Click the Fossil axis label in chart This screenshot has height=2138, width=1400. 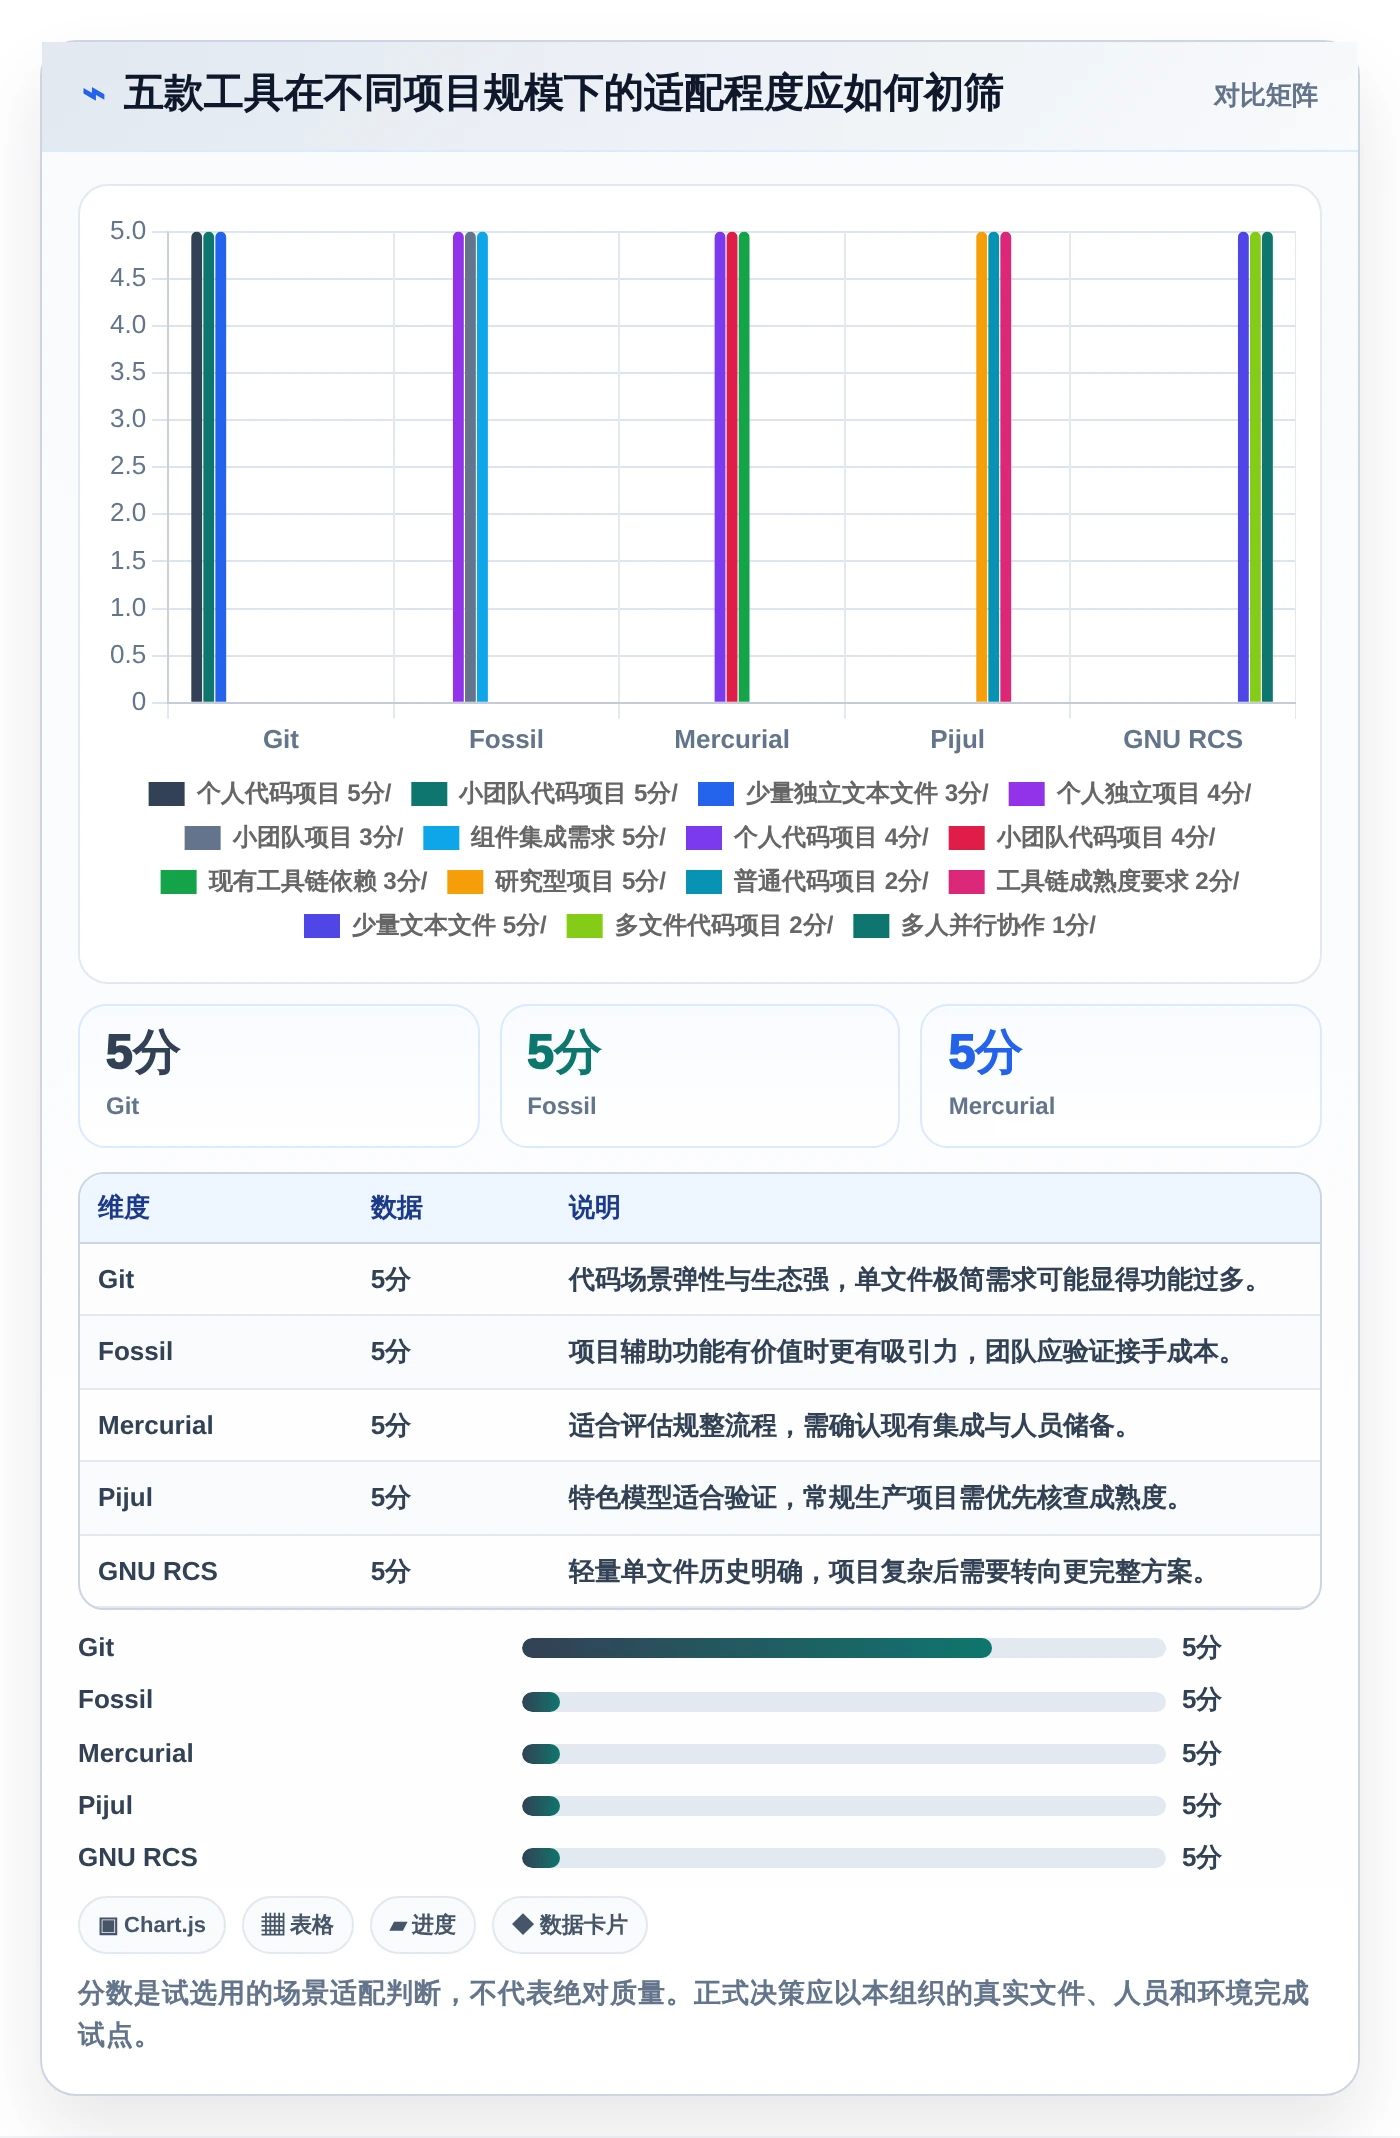pos(506,740)
